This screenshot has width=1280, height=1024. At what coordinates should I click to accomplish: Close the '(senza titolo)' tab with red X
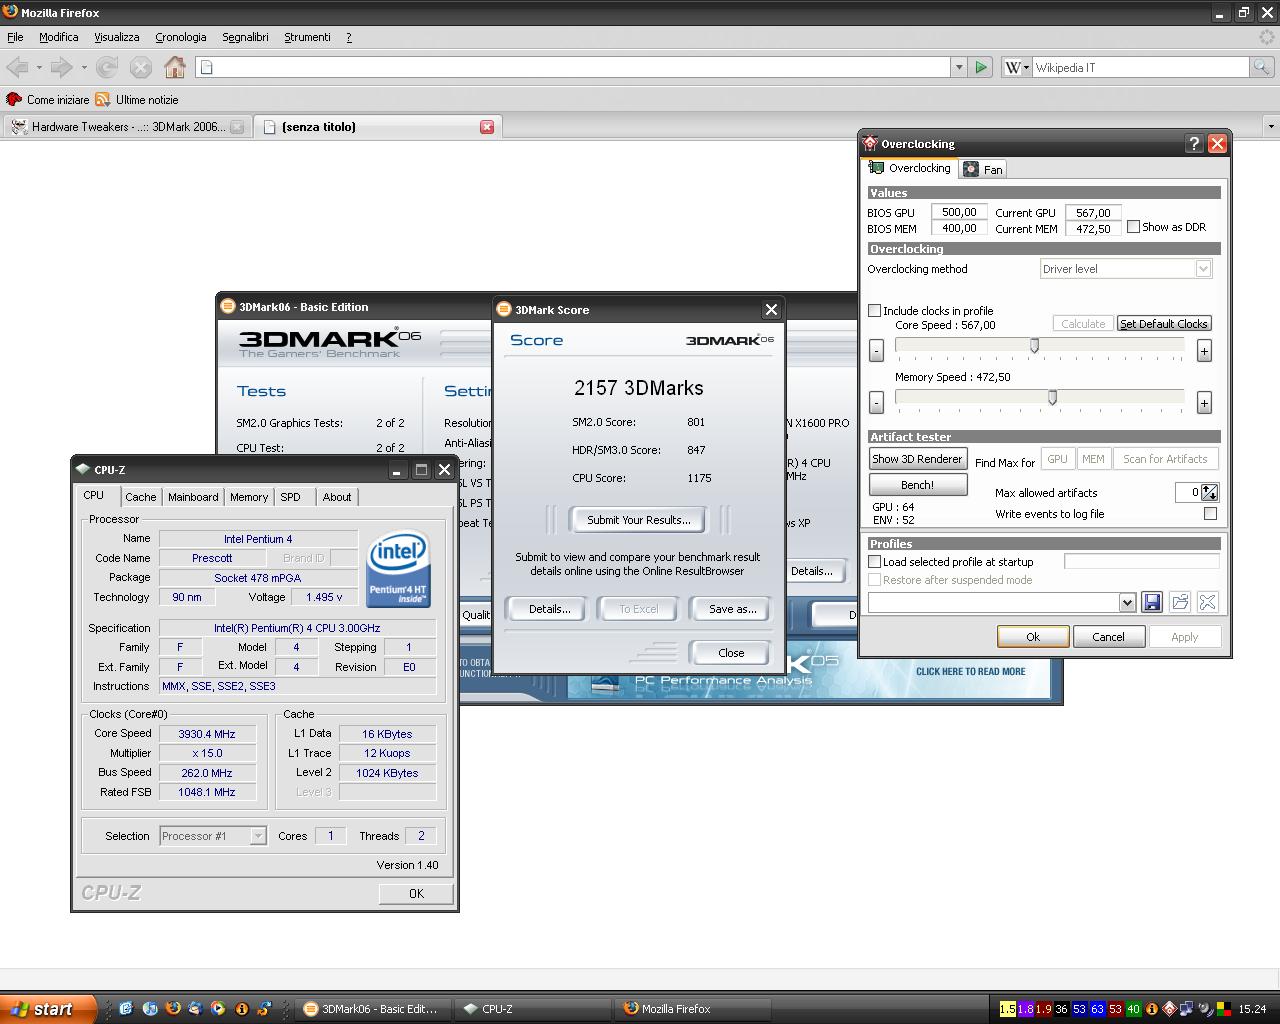click(487, 127)
